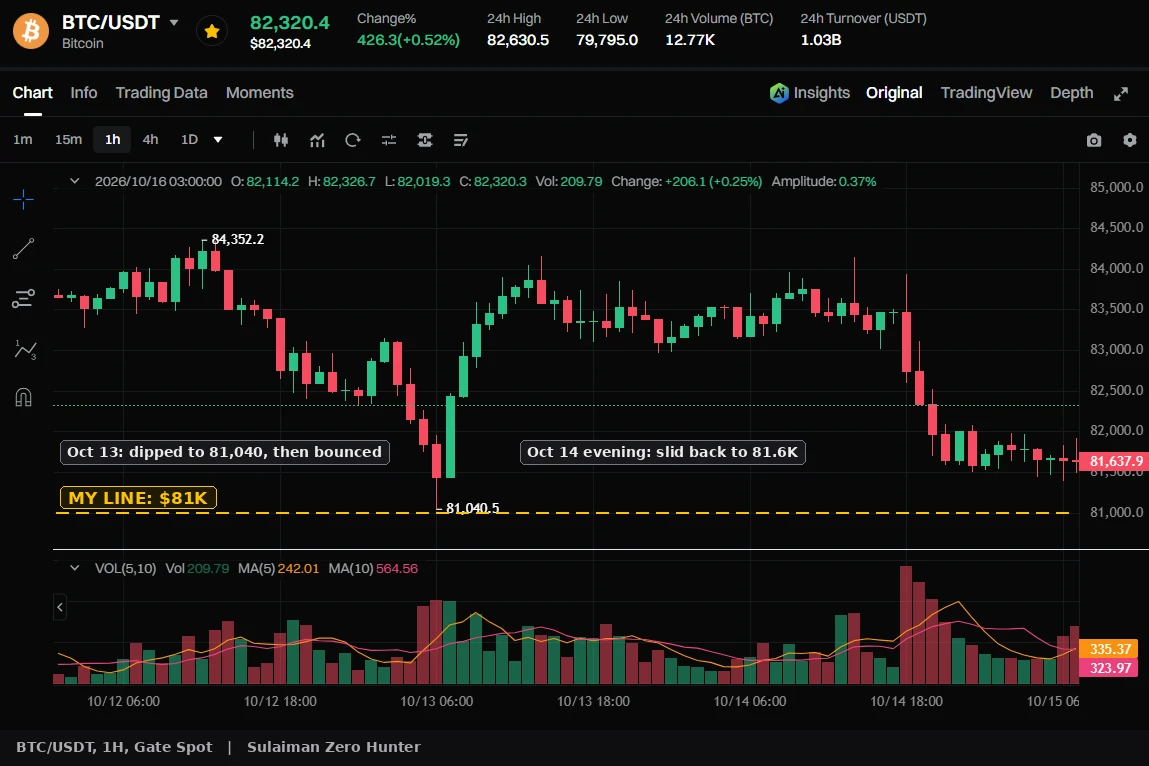Open the candlestick chart type icon

(281, 140)
